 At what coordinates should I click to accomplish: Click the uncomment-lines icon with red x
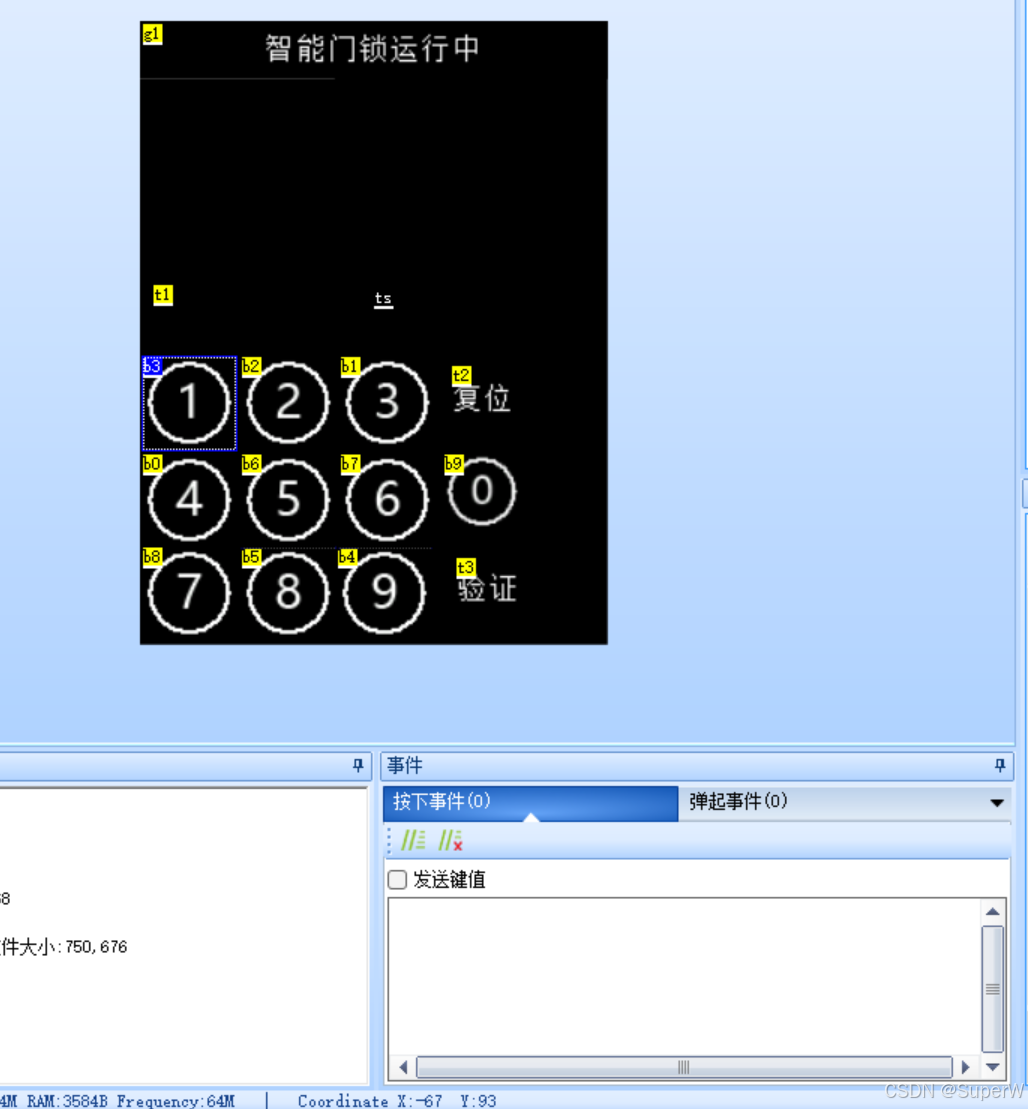tap(451, 840)
